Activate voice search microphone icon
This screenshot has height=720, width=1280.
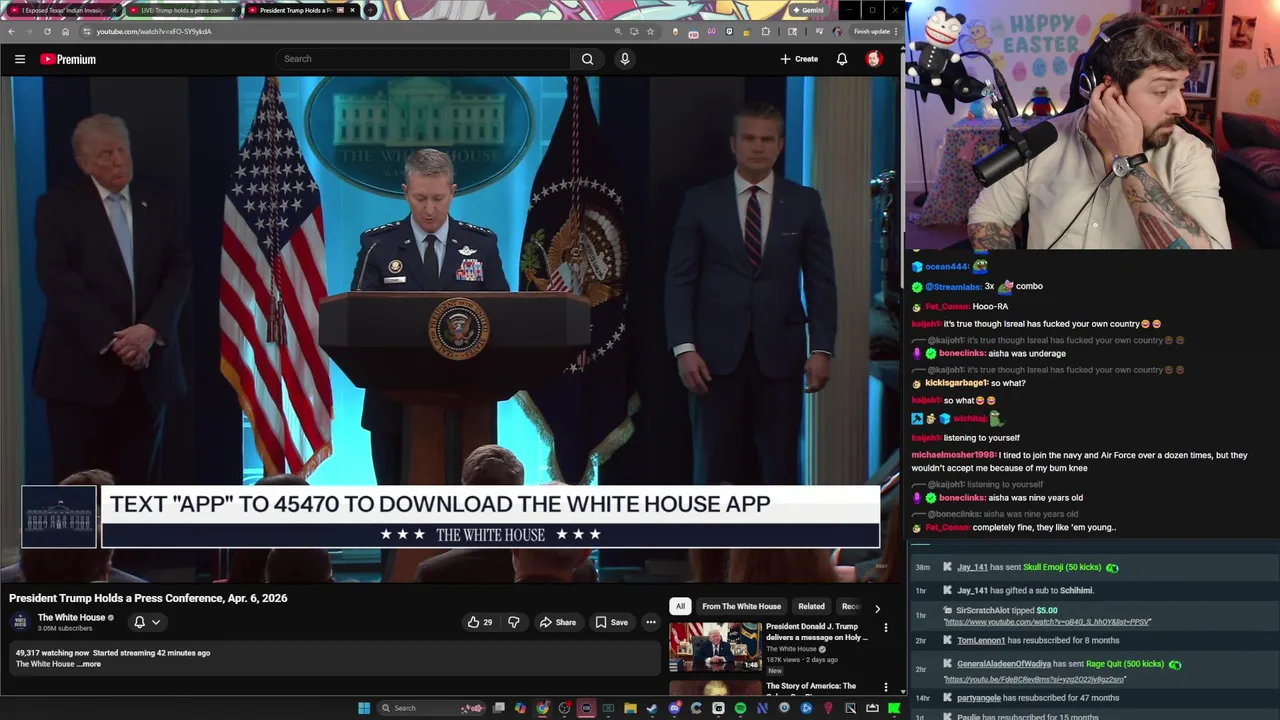[x=625, y=59]
